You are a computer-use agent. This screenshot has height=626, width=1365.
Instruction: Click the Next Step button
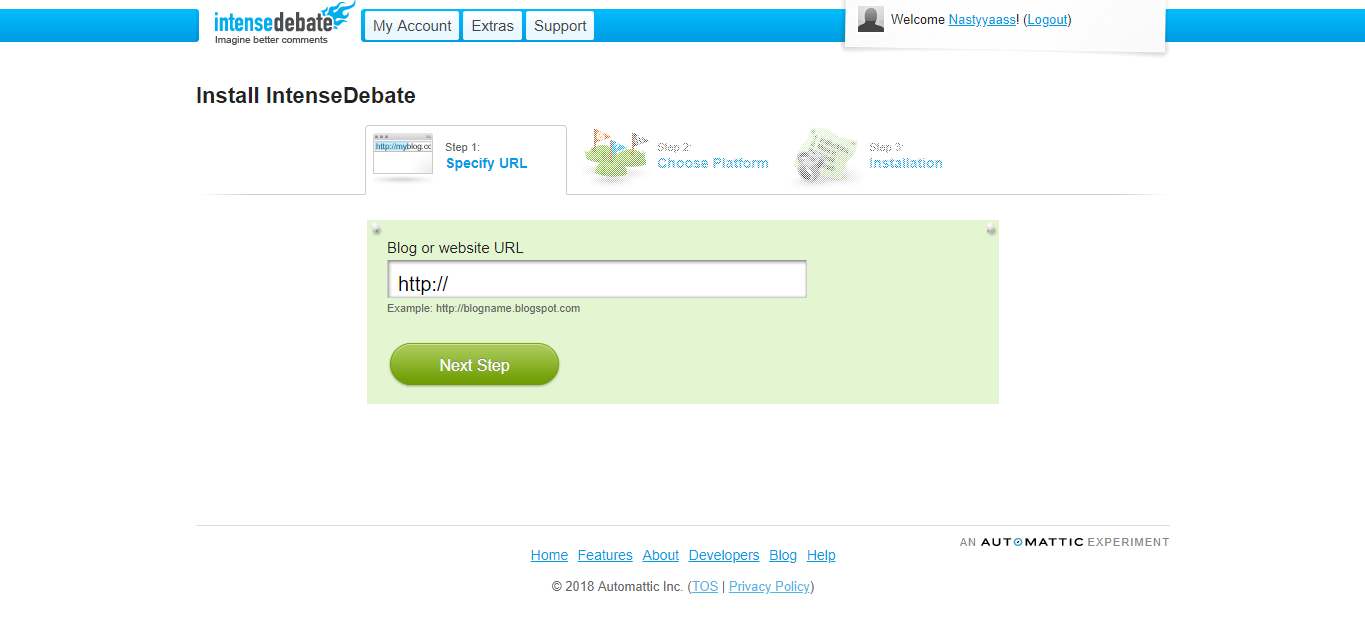[x=474, y=365]
